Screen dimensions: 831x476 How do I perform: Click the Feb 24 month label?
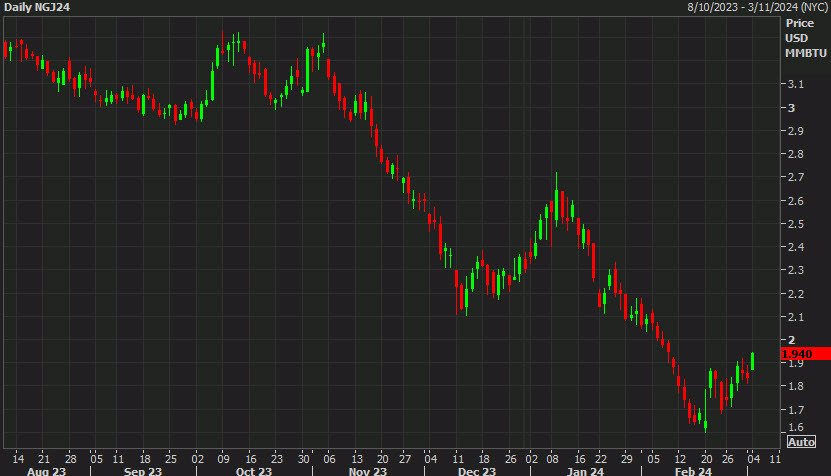pyautogui.click(x=693, y=471)
